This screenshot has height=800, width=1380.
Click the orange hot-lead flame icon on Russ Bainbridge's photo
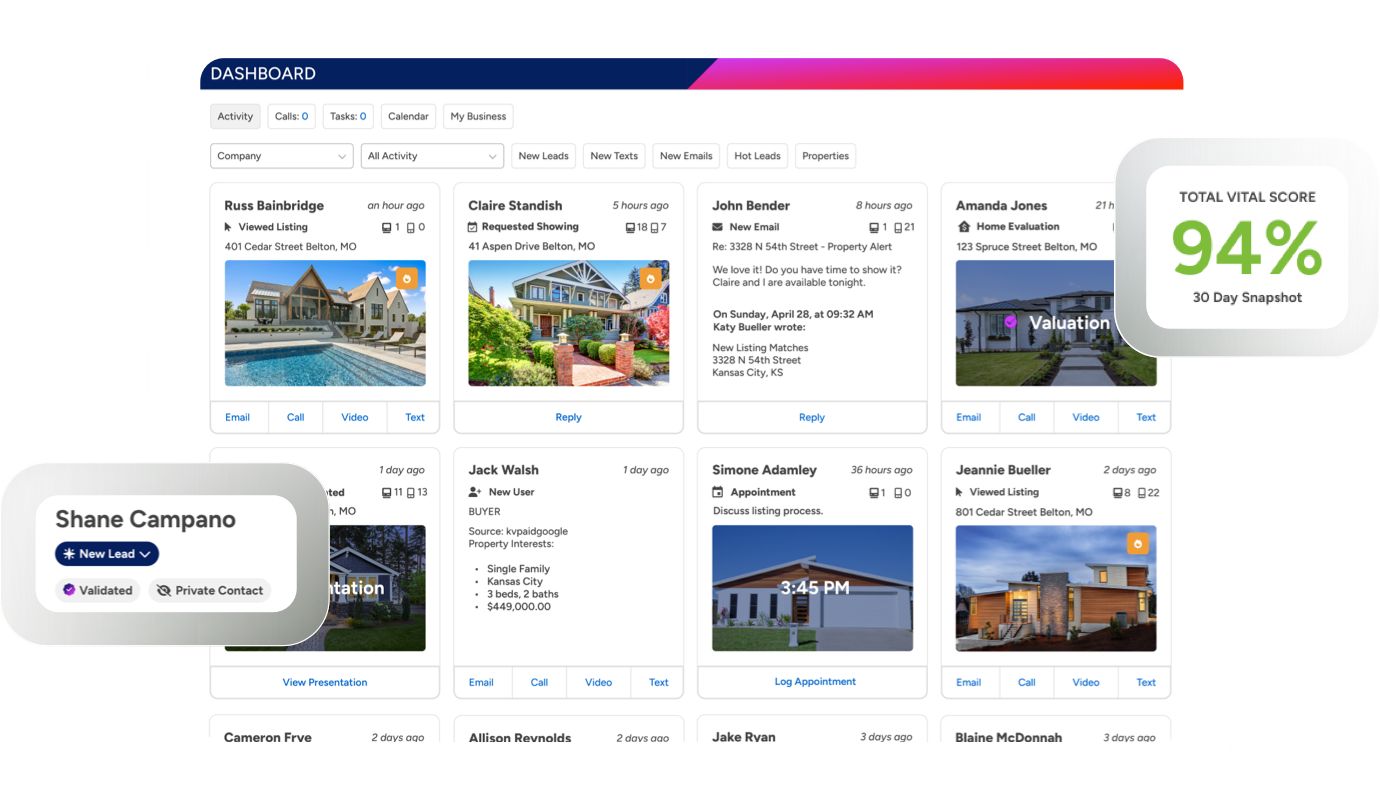click(x=406, y=277)
